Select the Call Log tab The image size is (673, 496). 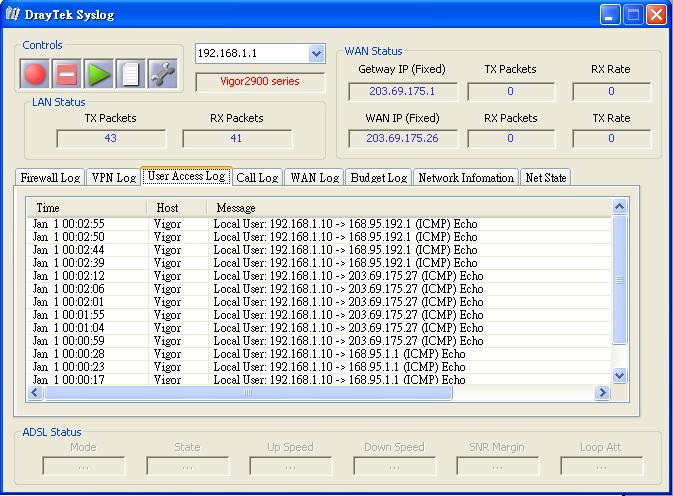pyautogui.click(x=257, y=178)
